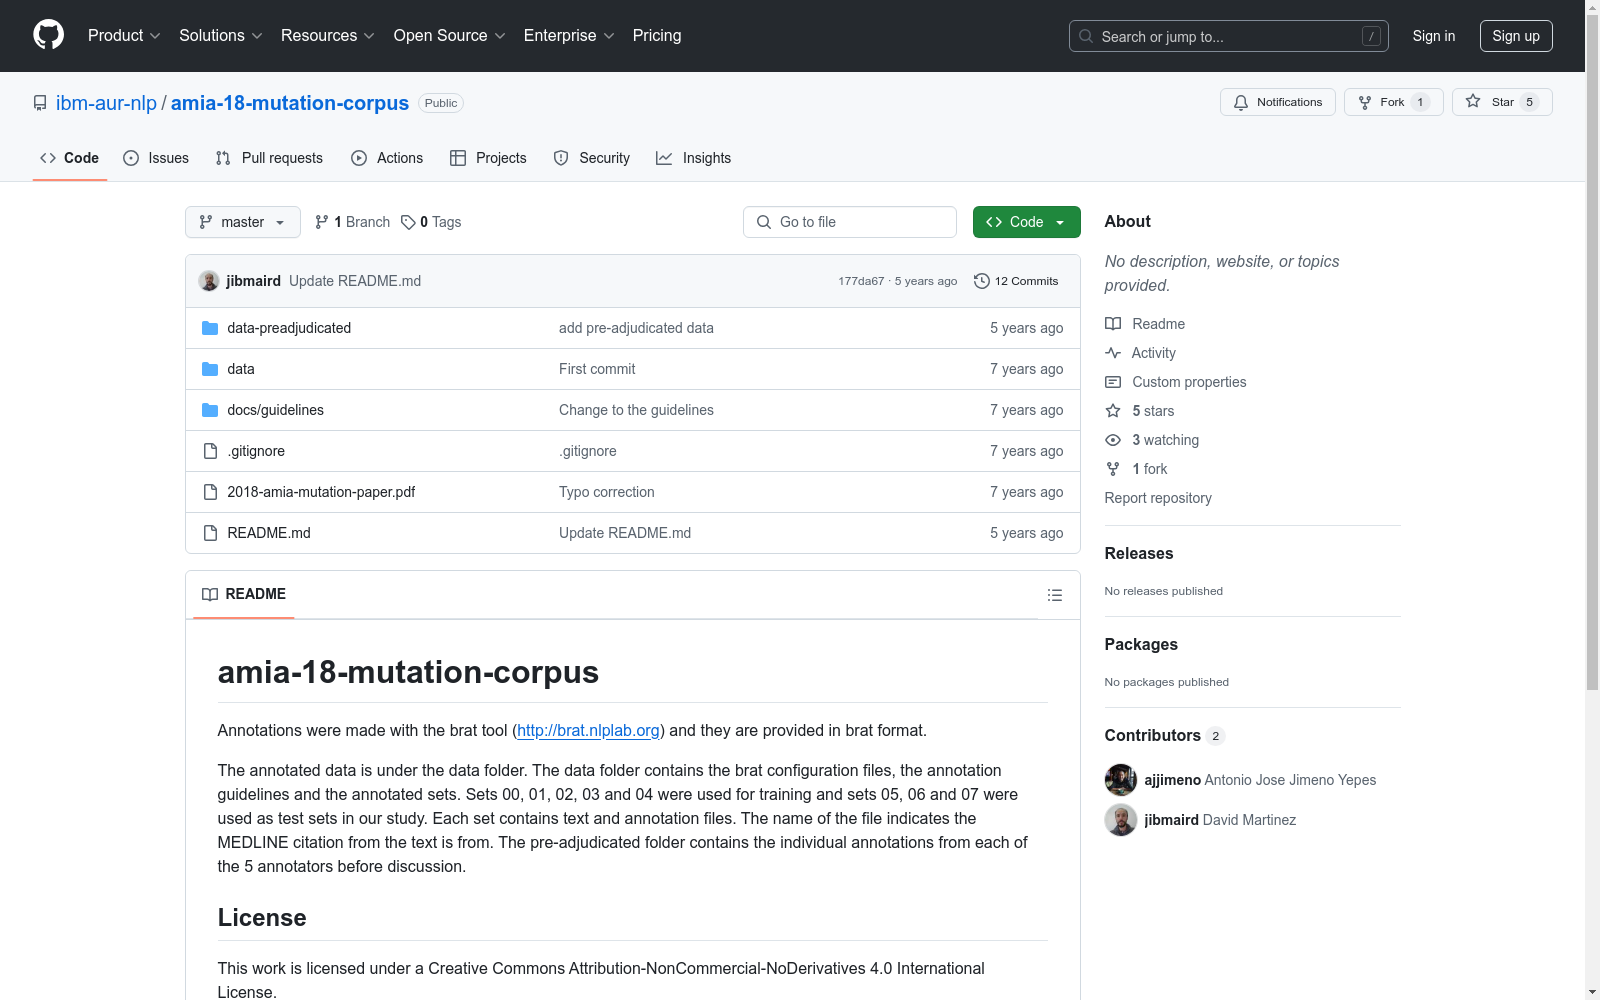Screen dimensions: 1600x1000
Task: Click the 12 Commits link
Action: pyautogui.click(x=1016, y=281)
